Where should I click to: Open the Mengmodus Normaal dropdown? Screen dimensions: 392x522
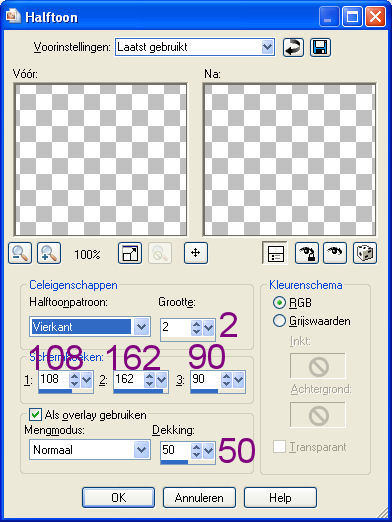pyautogui.click(x=142, y=450)
